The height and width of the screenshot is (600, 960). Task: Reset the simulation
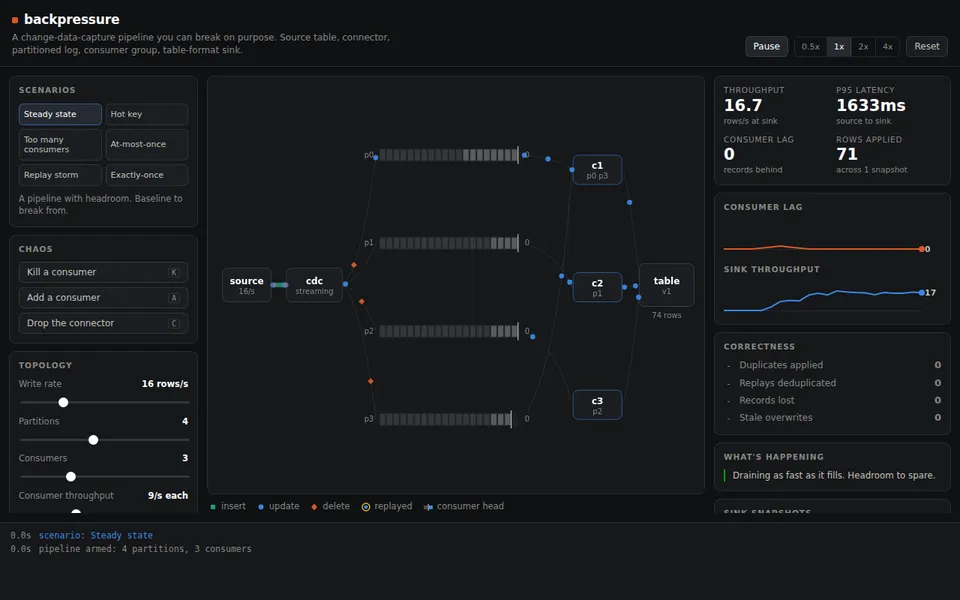click(x=926, y=47)
